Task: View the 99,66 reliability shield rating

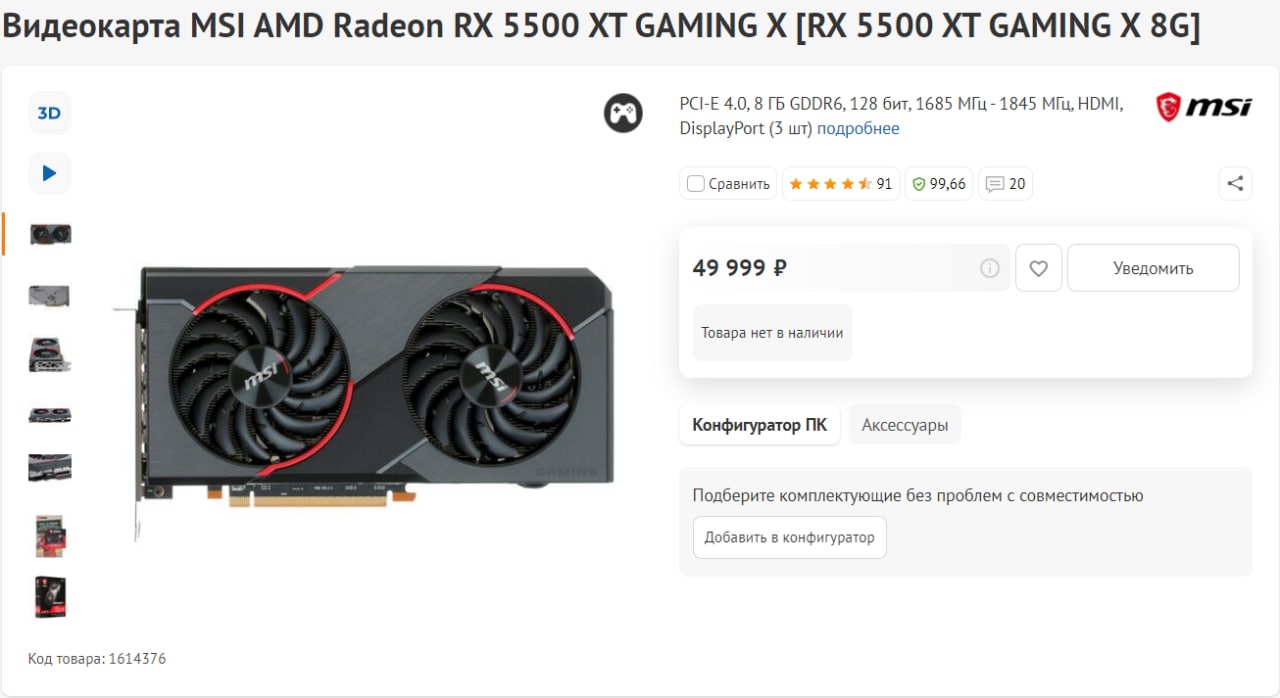Action: 939,184
